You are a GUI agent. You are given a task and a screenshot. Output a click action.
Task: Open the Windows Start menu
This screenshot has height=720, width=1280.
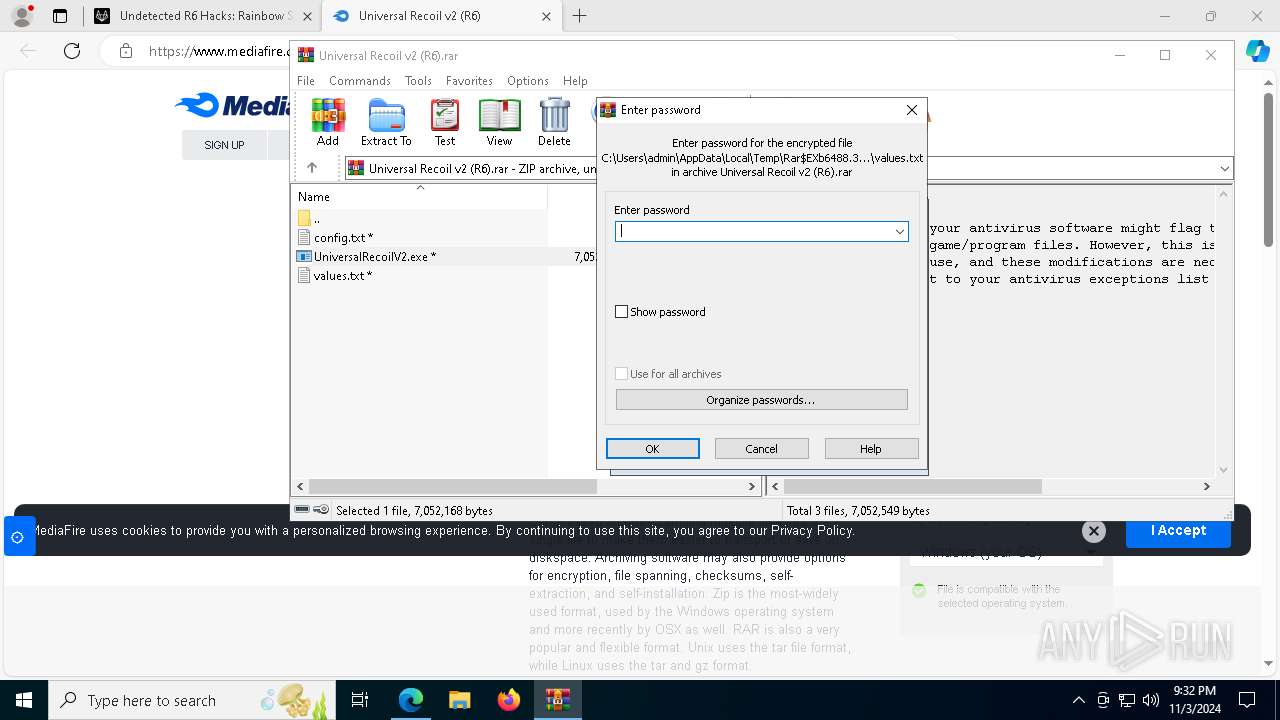tap(24, 700)
